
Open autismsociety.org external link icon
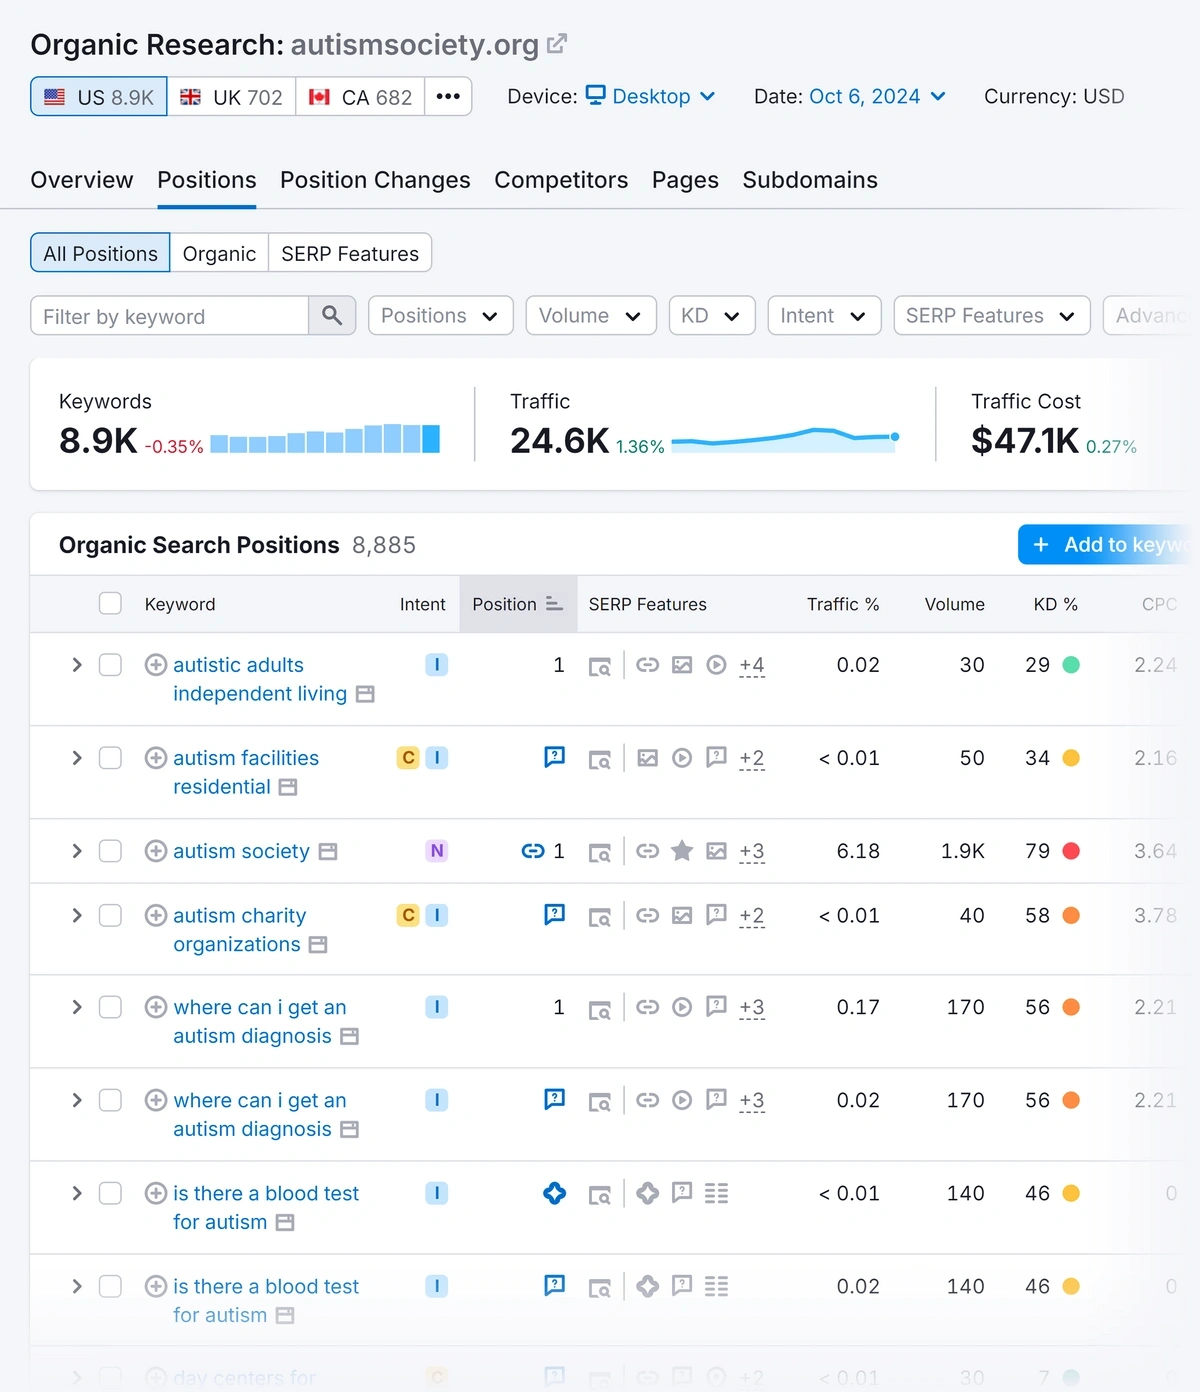557,44
